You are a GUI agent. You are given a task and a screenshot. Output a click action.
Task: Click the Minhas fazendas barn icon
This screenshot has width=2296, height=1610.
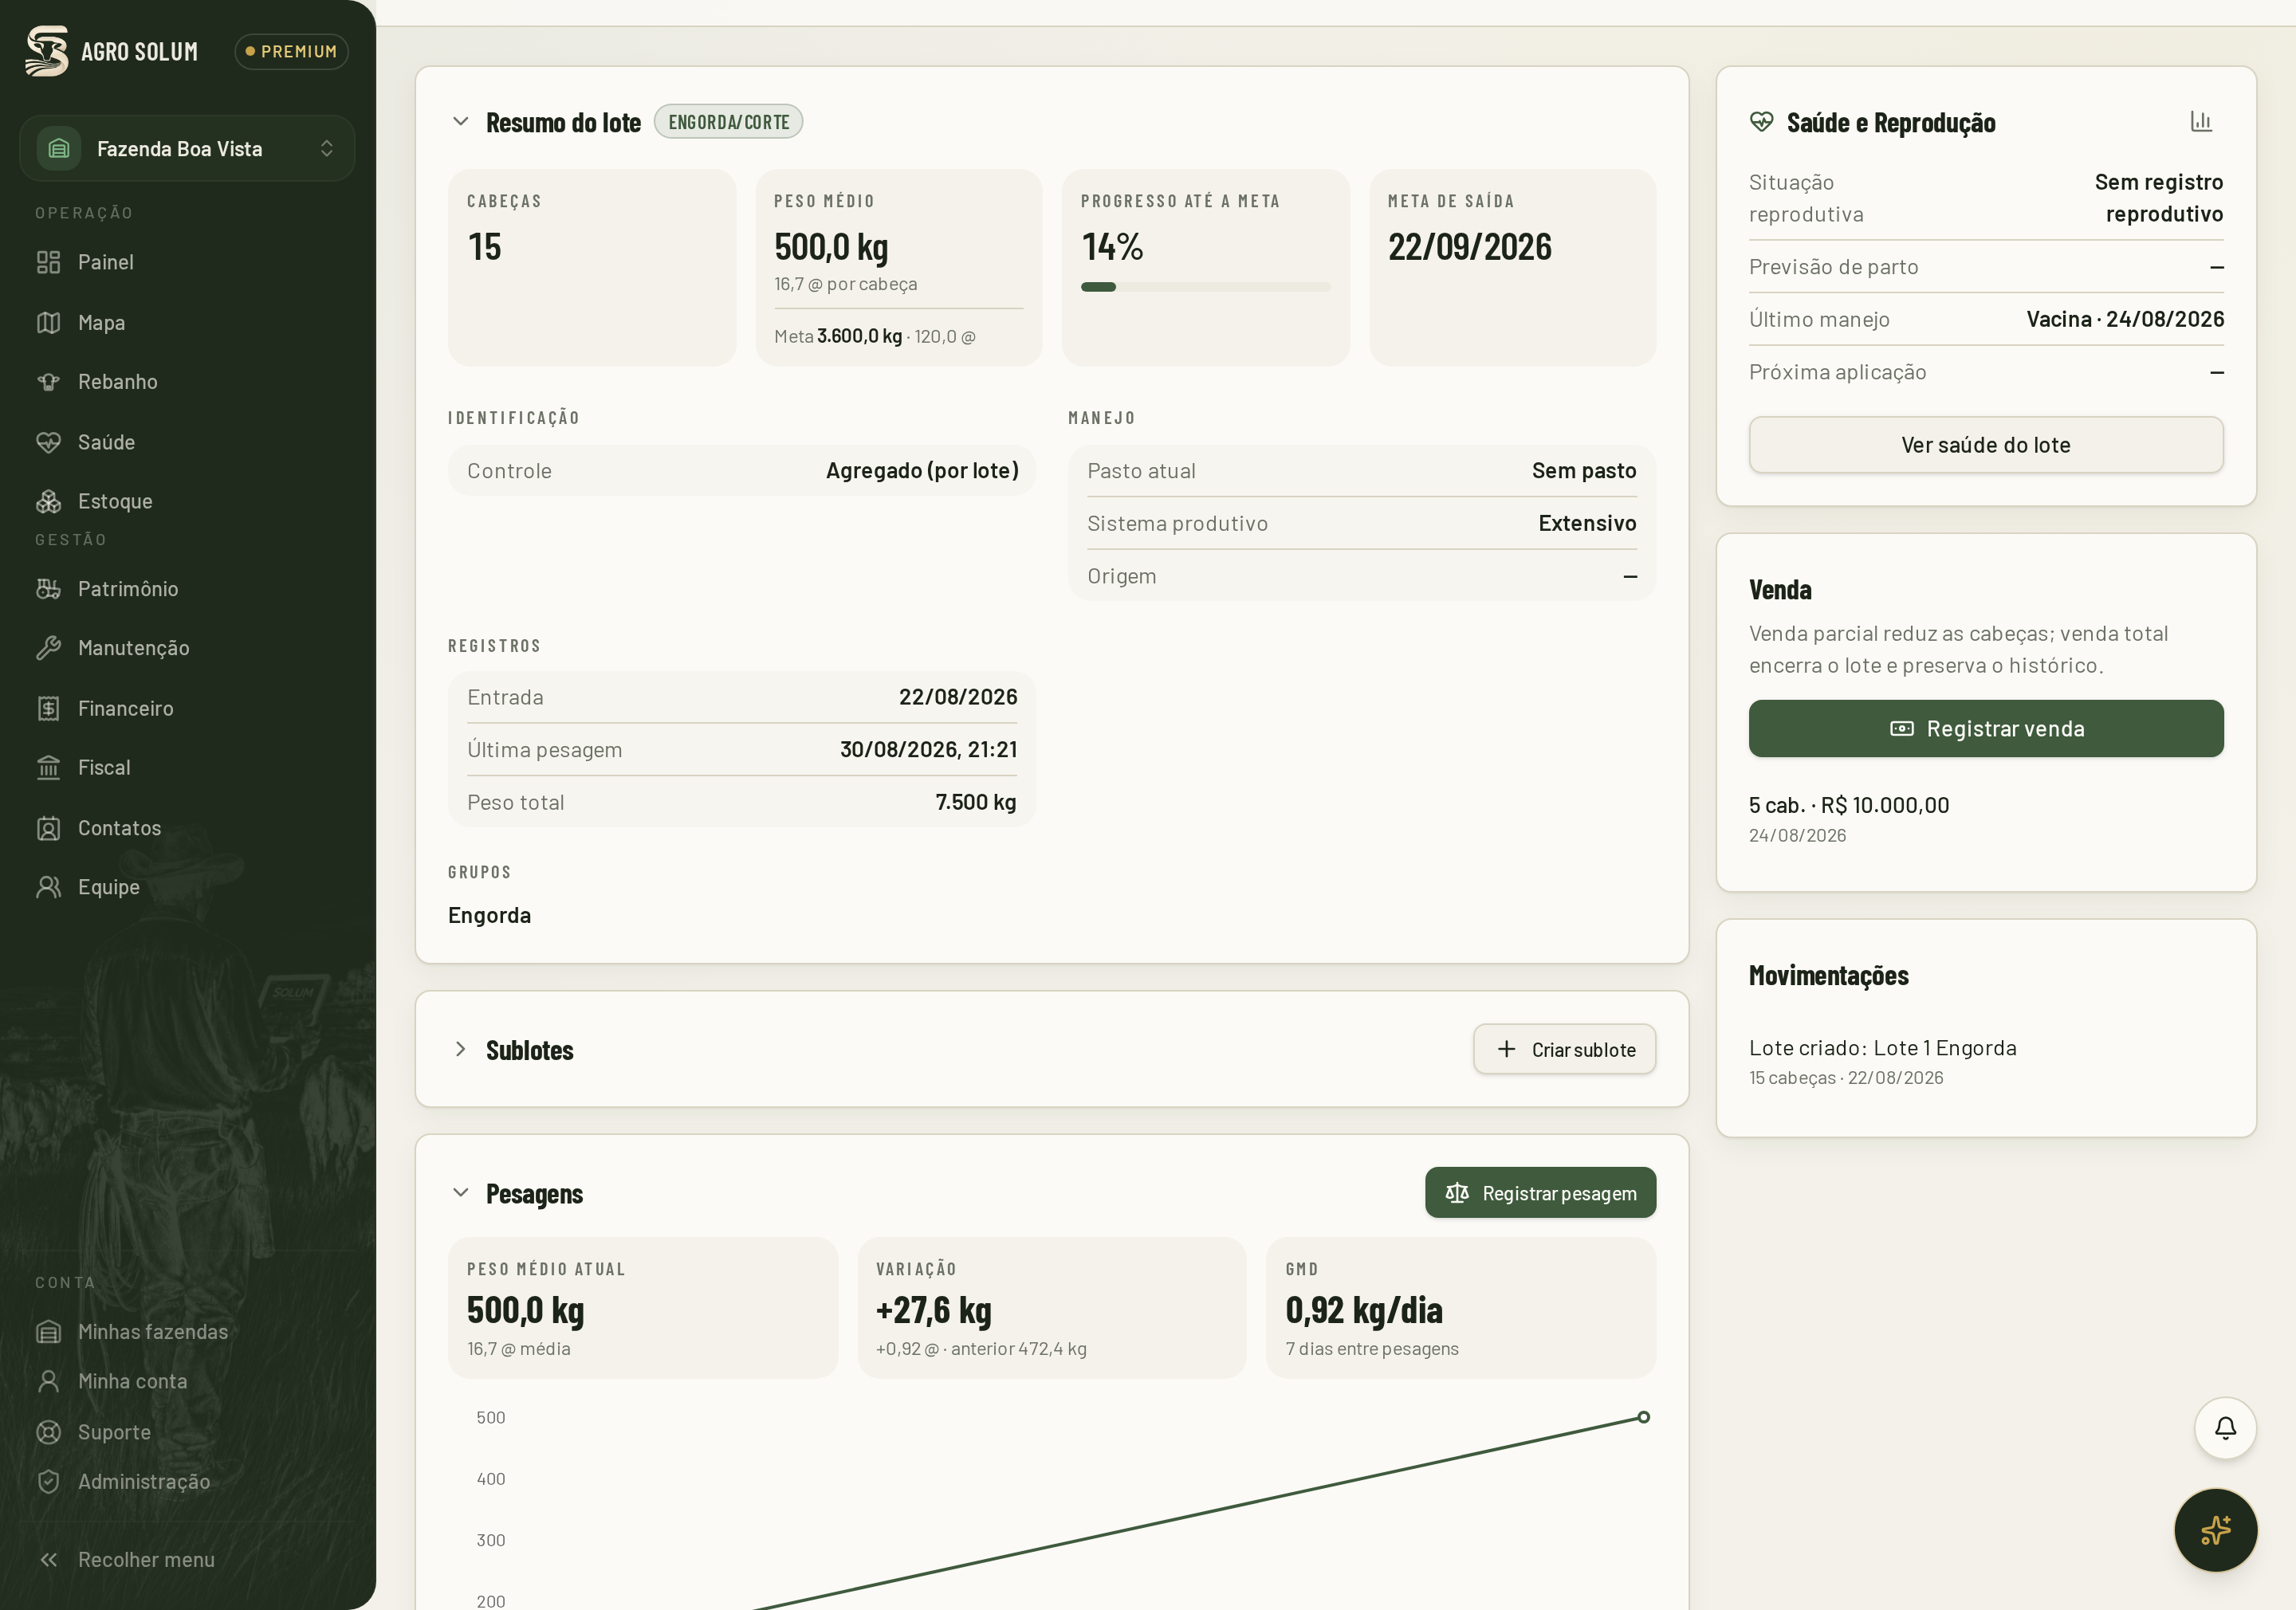click(48, 1332)
